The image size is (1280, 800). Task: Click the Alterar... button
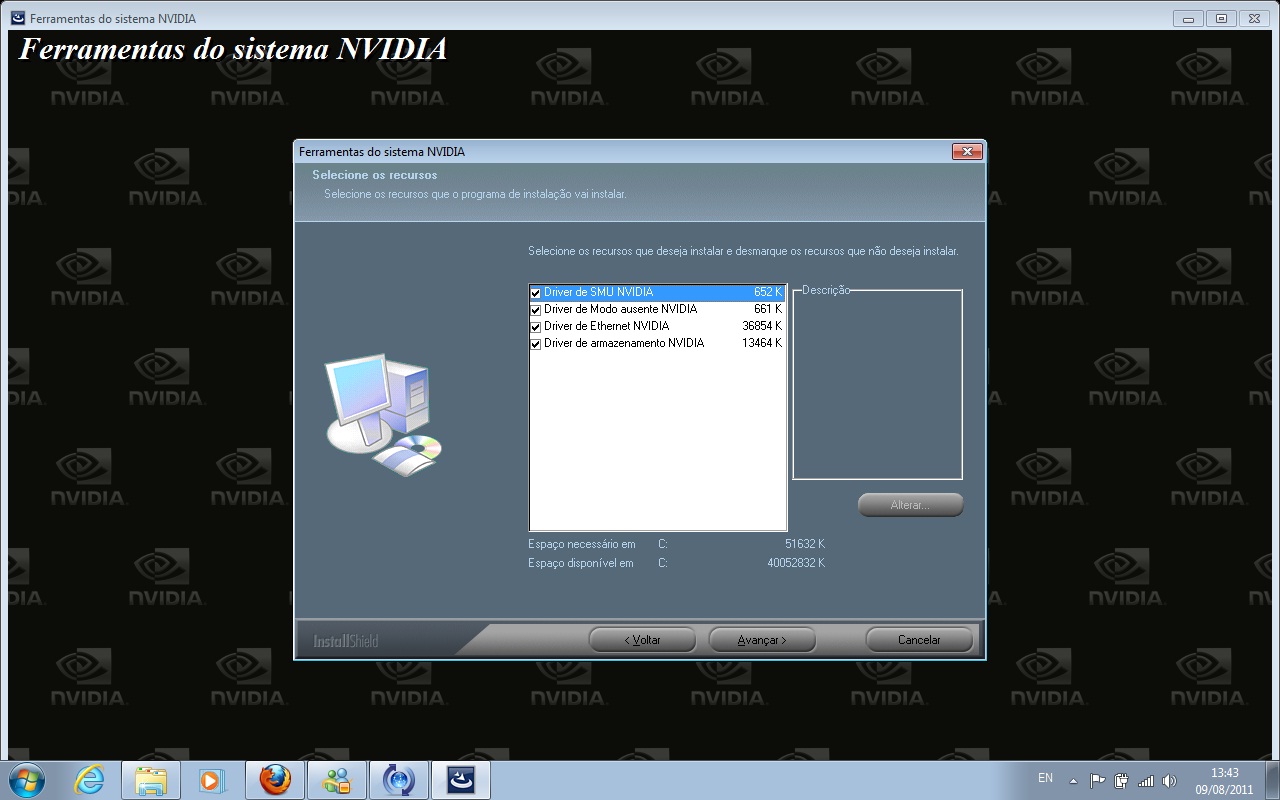(910, 505)
